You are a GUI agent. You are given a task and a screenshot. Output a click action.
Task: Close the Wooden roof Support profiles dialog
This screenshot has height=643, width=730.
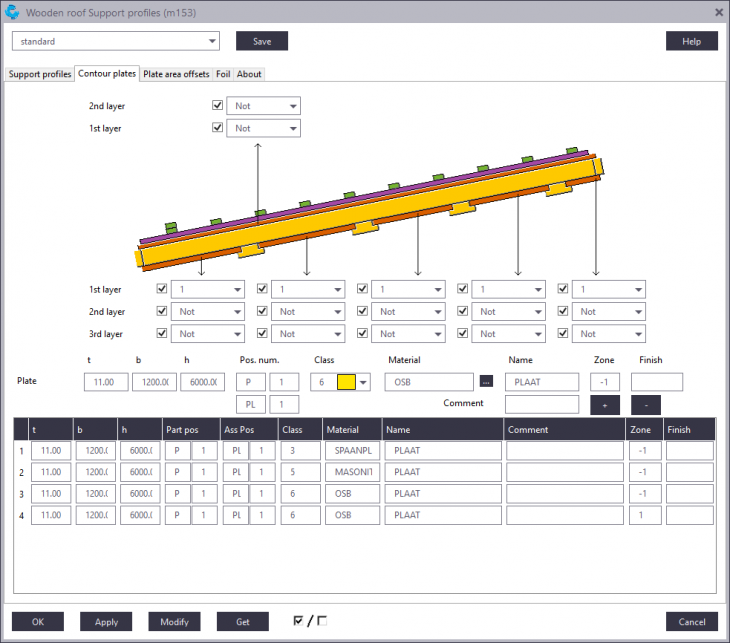[718, 12]
